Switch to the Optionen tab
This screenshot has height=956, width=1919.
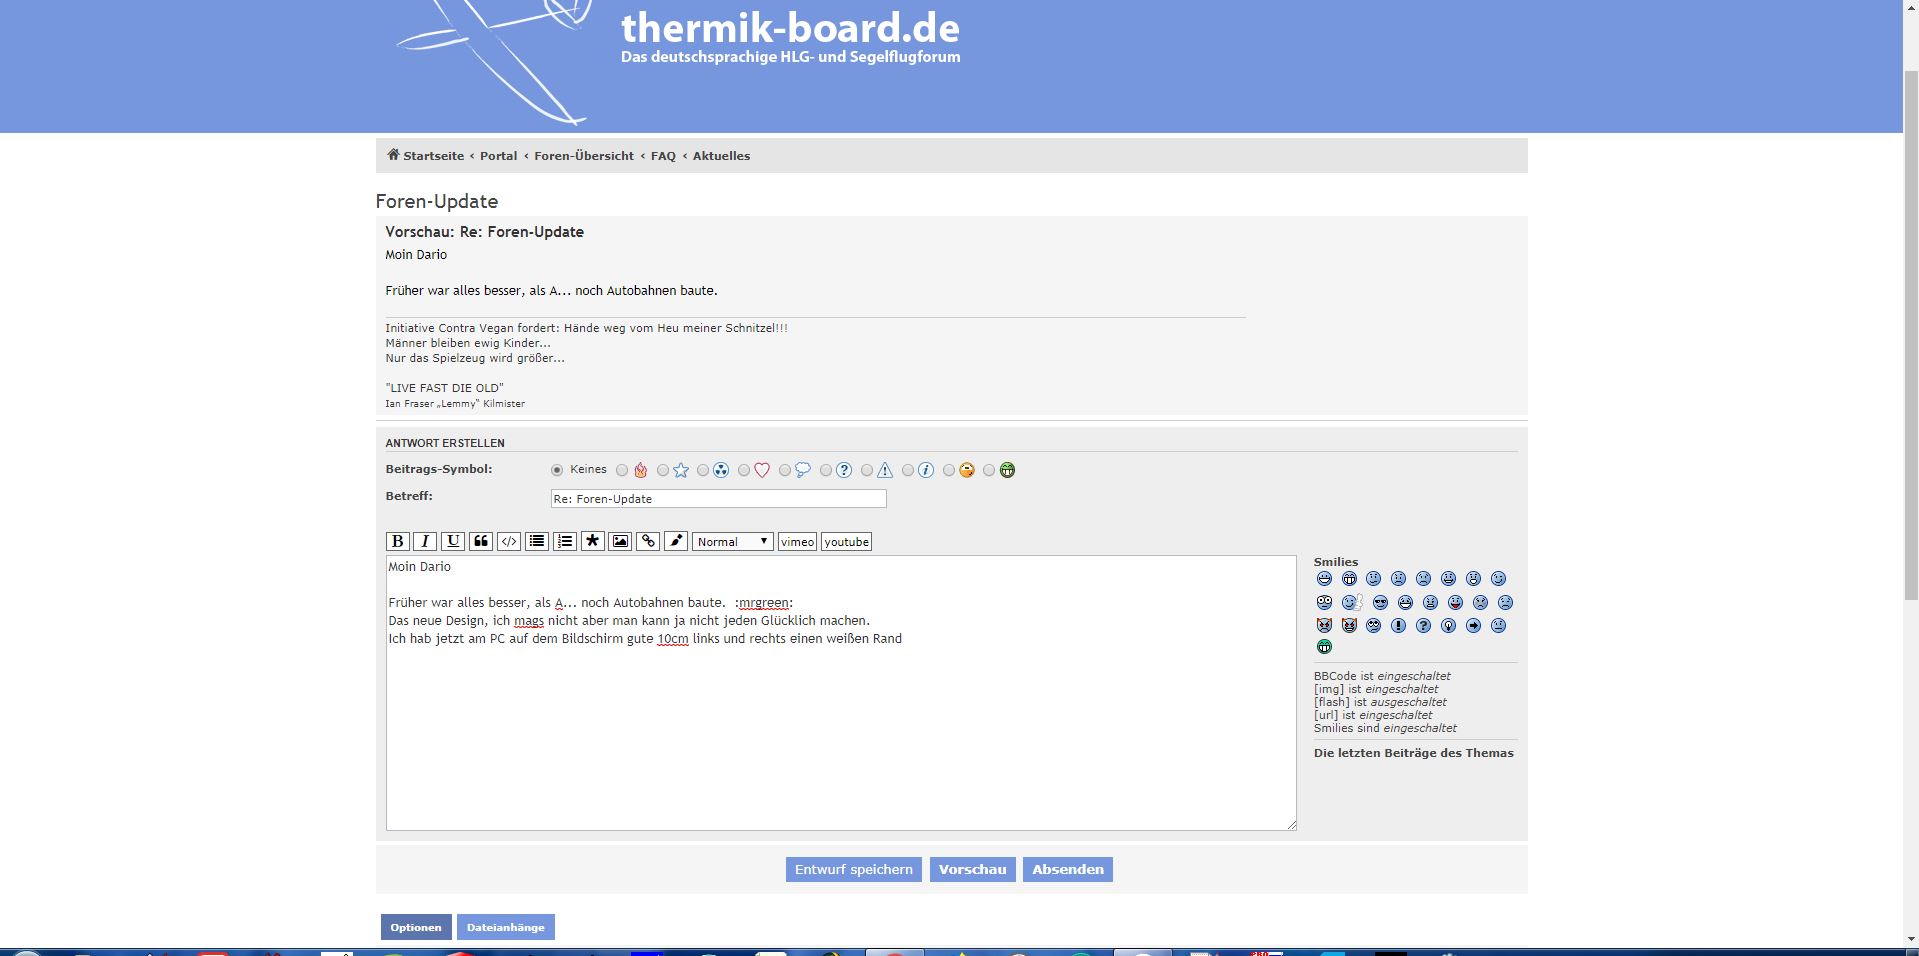[x=416, y=927]
